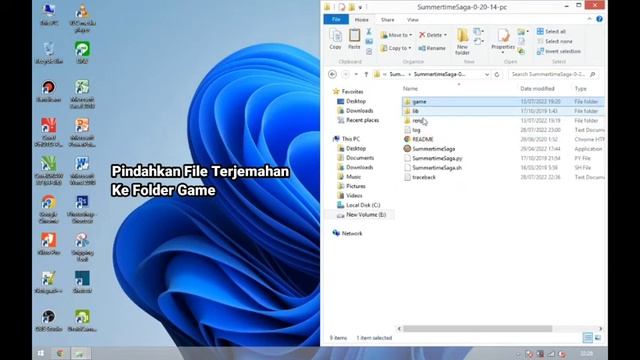640x360 pixels.
Task: Click the Search SummertimeSaga search field
Action: [553, 74]
